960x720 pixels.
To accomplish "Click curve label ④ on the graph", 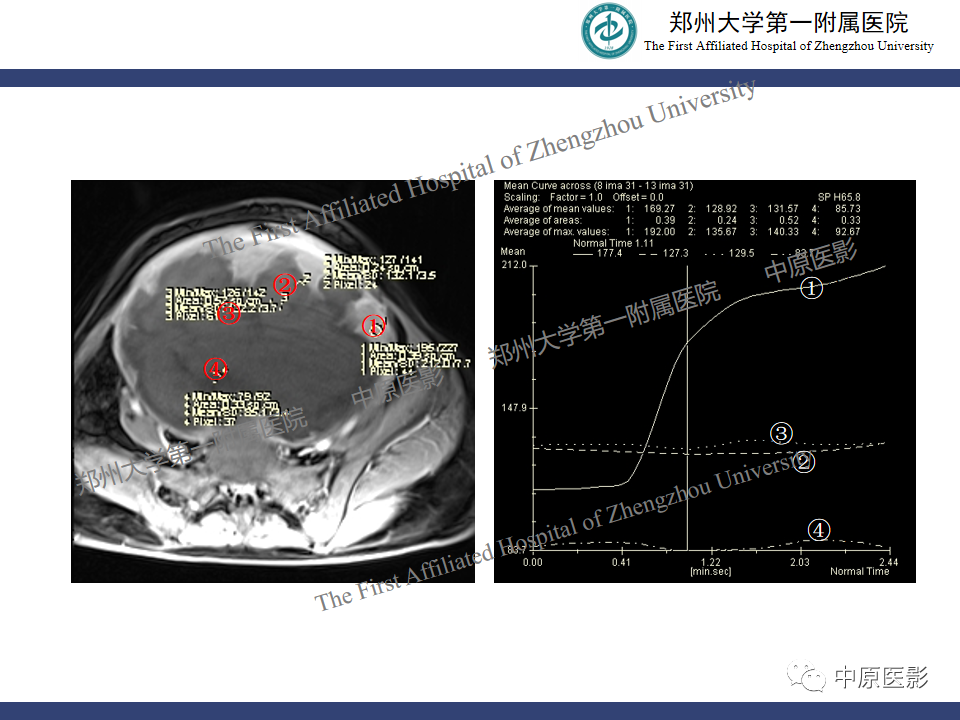I will (x=819, y=530).
